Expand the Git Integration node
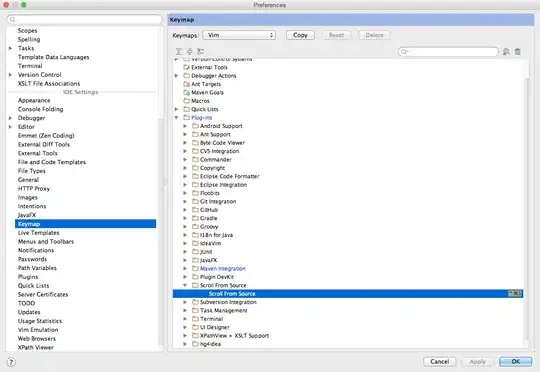This screenshot has width=540, height=372. (185, 202)
